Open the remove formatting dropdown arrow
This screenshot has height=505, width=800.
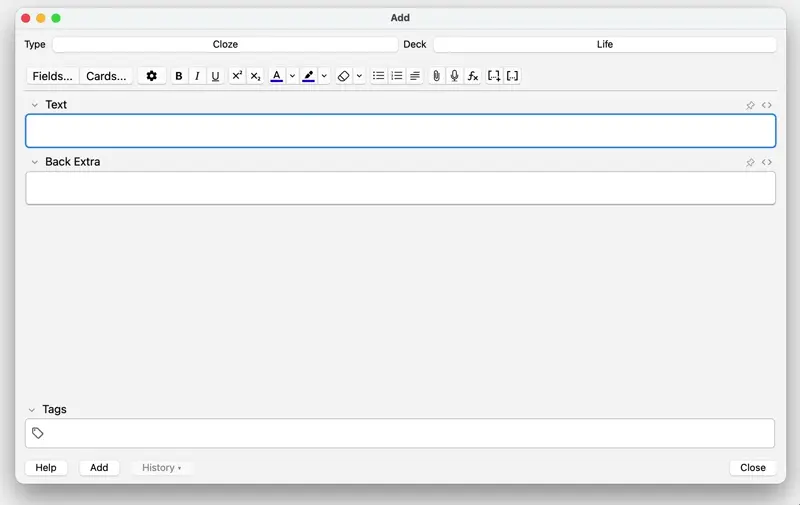(359, 76)
